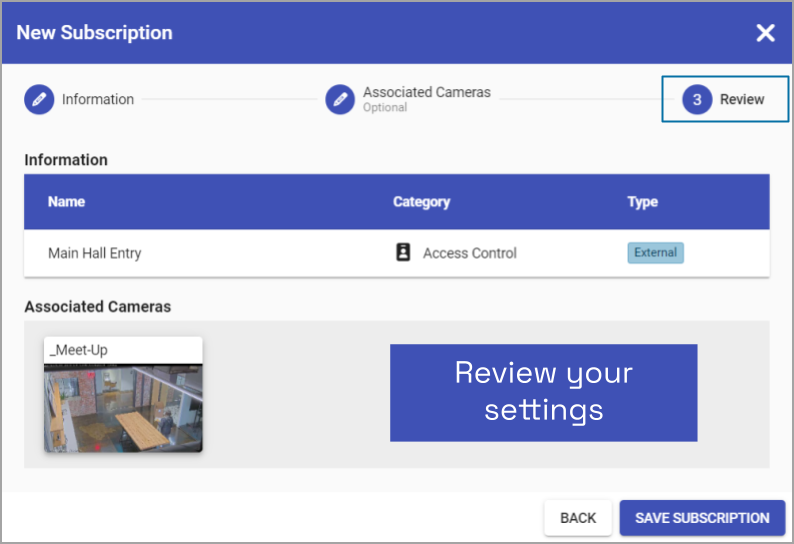
Task: Click the Type column header
Action: coord(642,202)
